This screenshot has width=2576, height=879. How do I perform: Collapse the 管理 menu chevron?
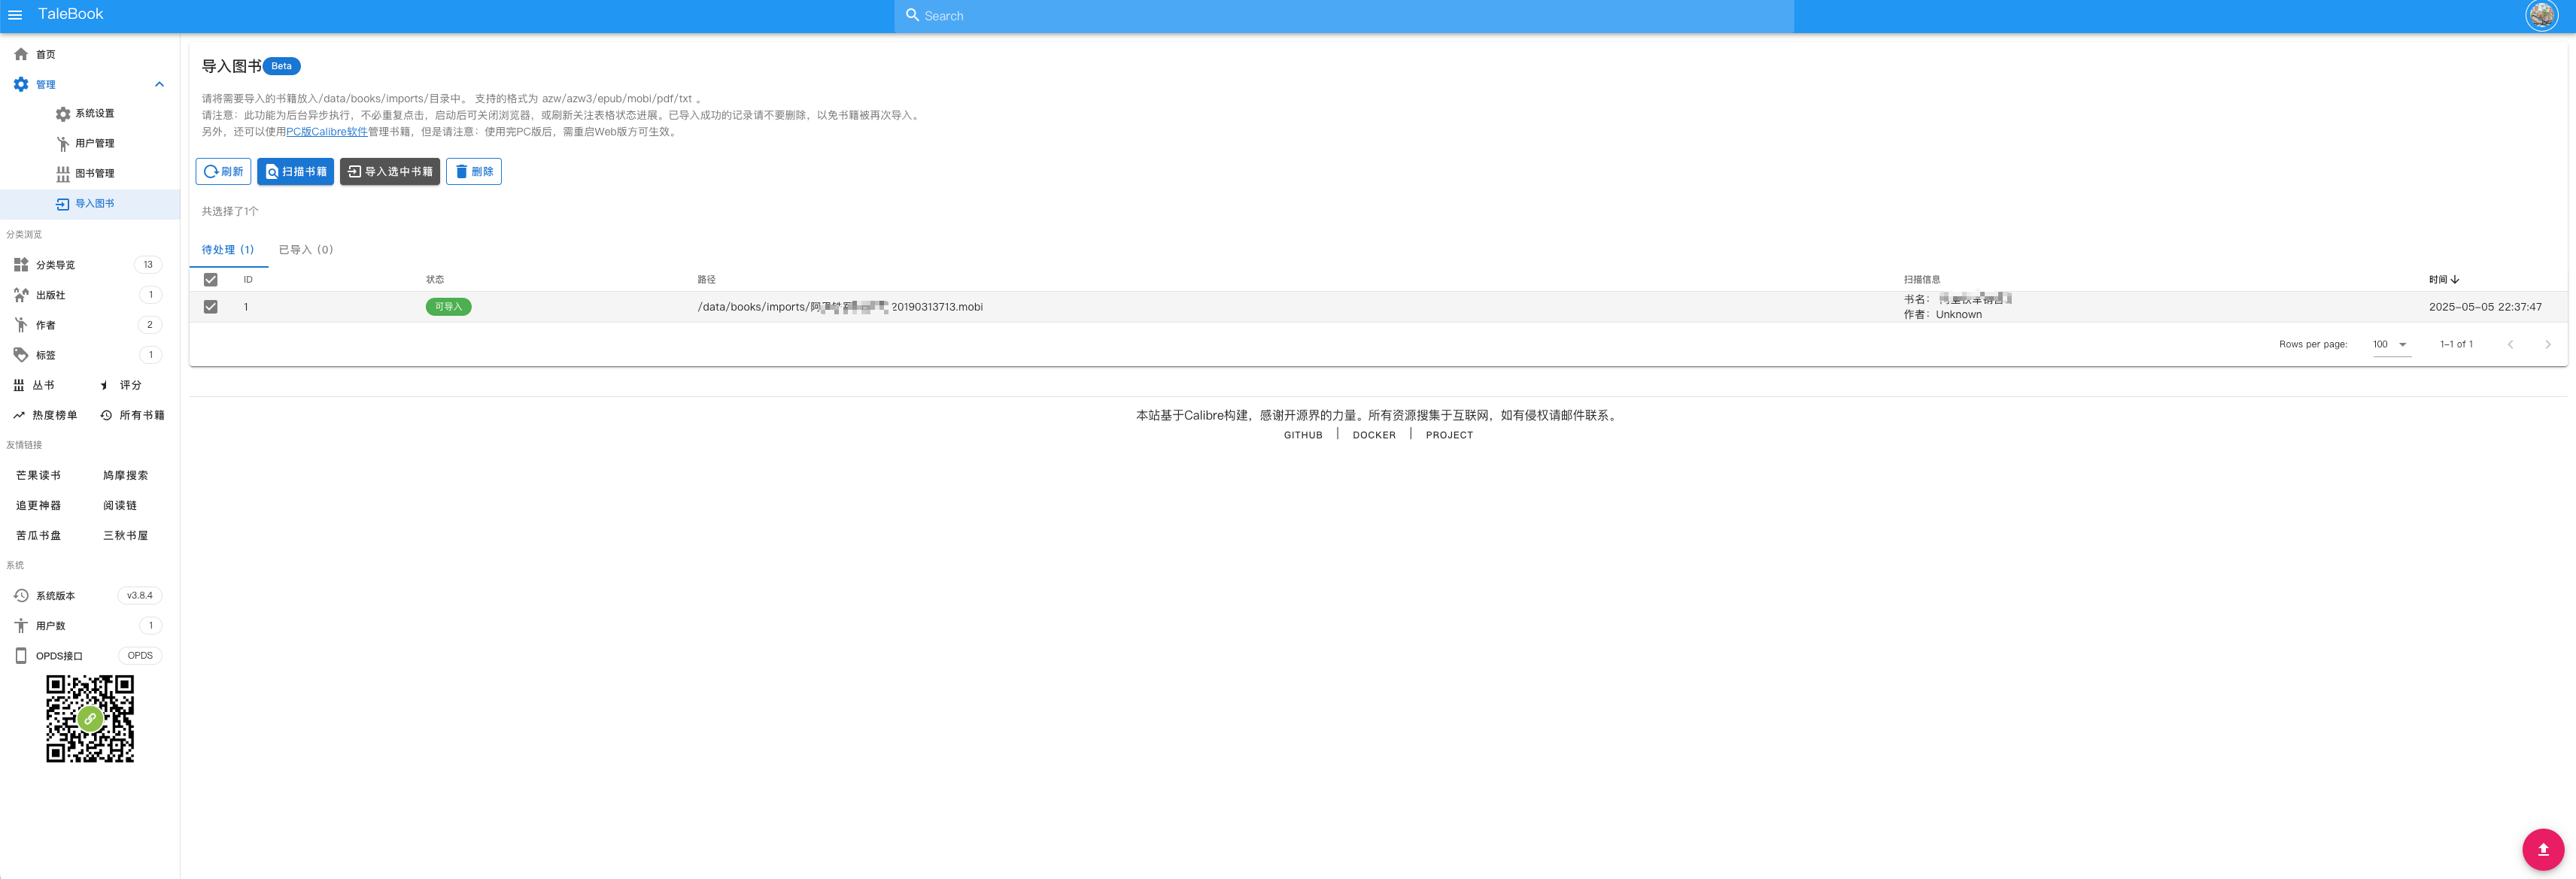tap(159, 84)
